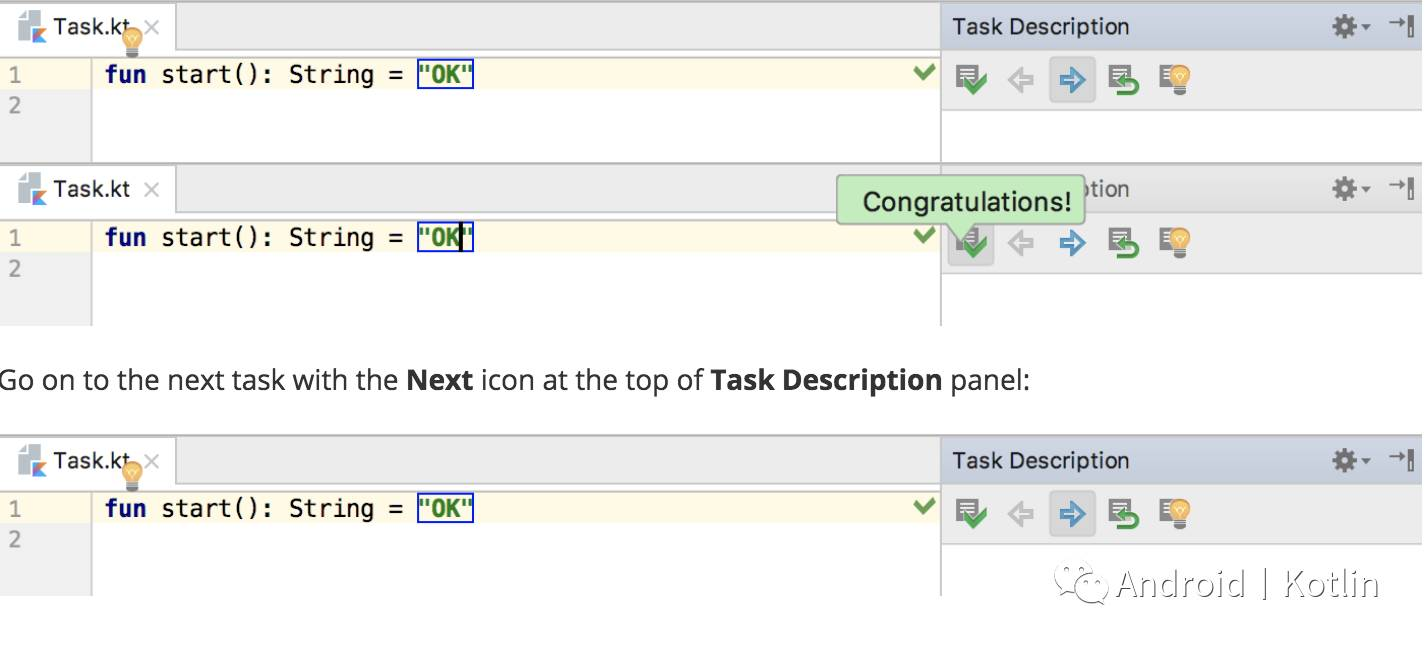This screenshot has width=1426, height=646.
Task: Expand gear settings menu in bottom panel
Action: [x=1350, y=461]
